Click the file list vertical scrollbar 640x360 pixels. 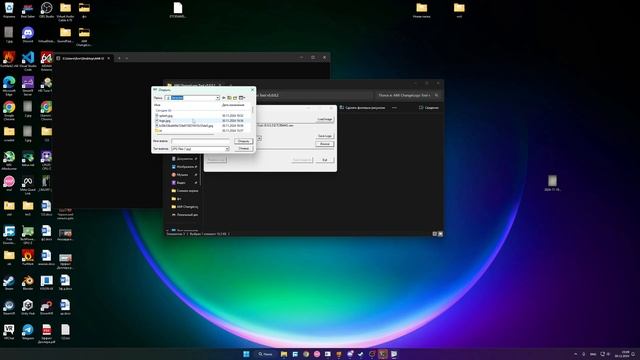tap(253, 109)
